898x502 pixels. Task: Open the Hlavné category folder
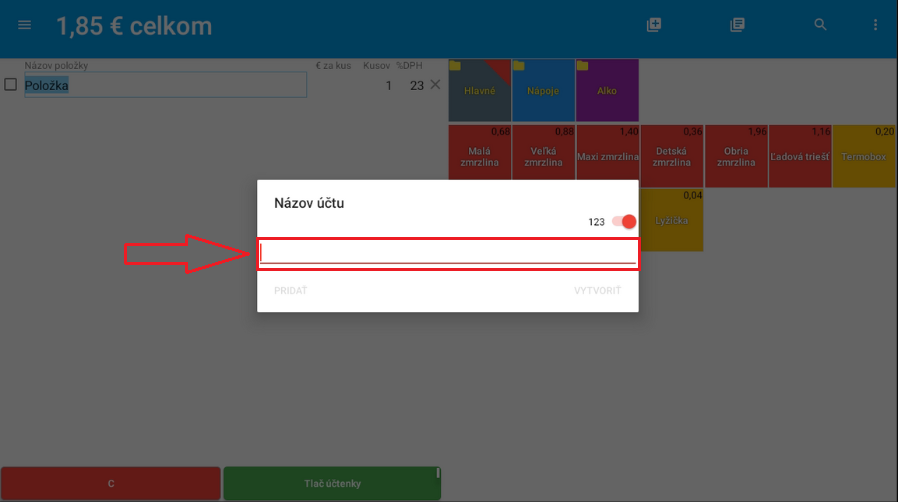[479, 90]
